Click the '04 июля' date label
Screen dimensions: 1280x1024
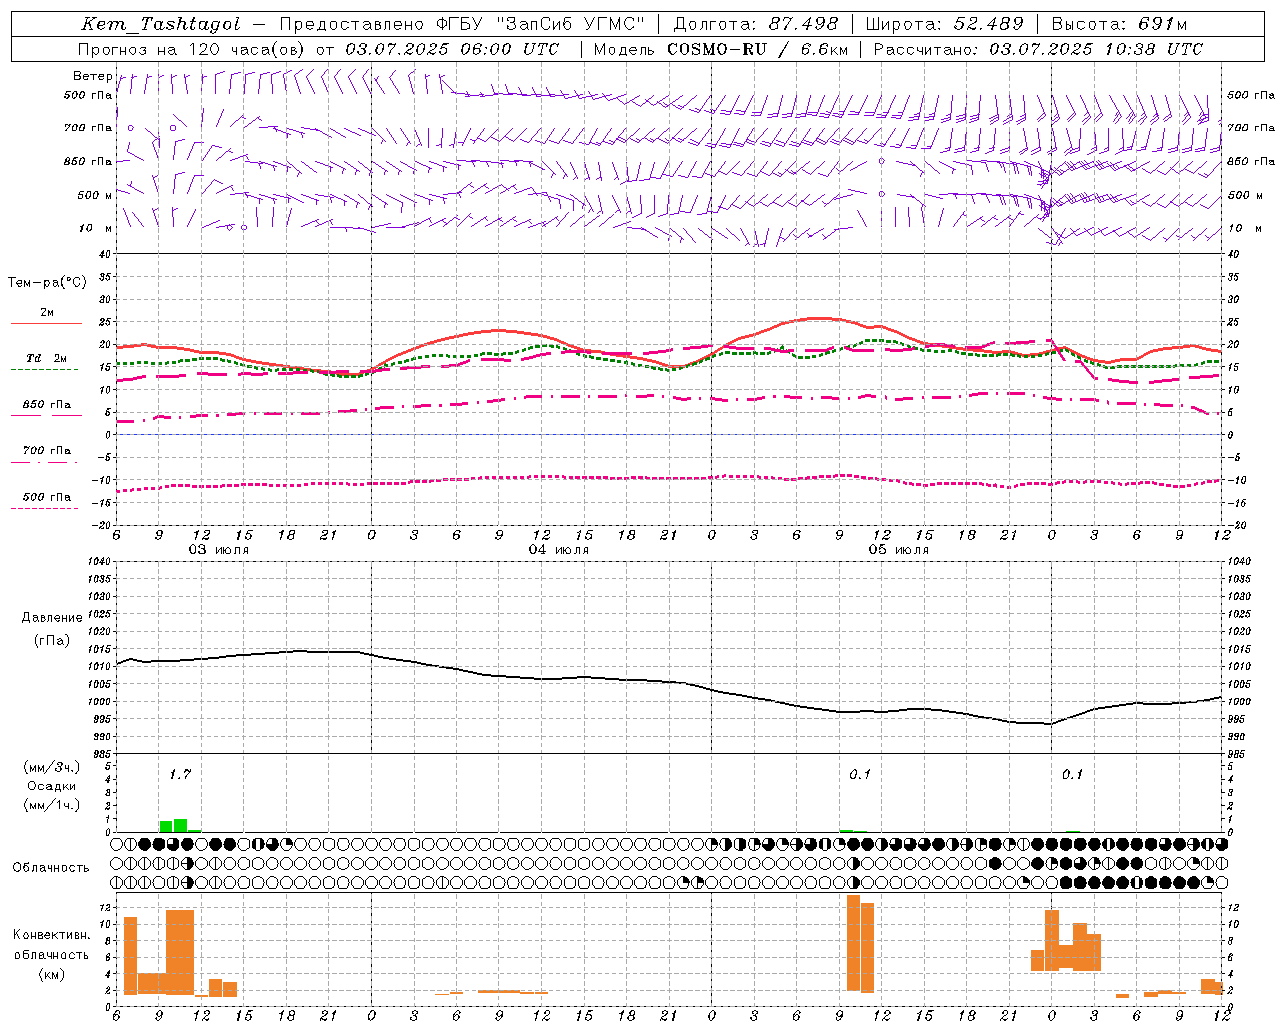tap(559, 550)
